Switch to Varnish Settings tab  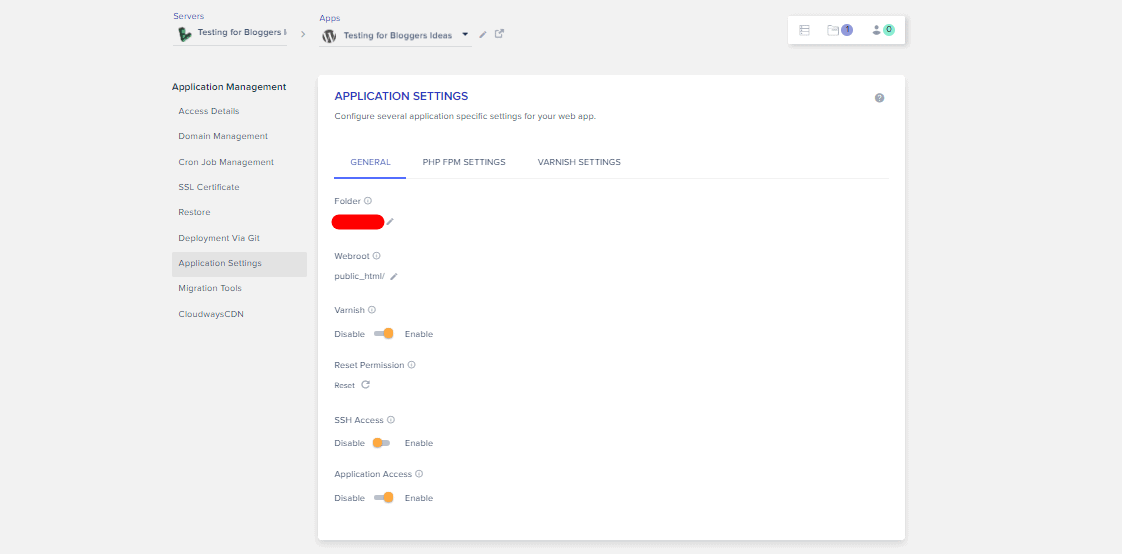(579, 162)
